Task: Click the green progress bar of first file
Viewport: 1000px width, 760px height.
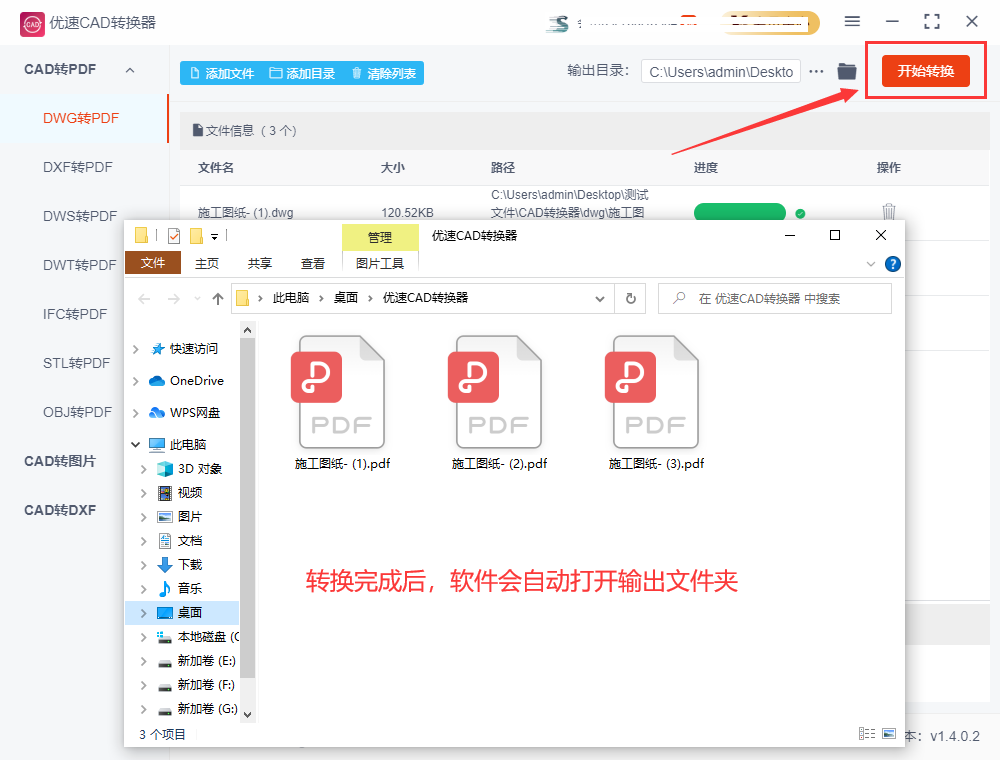Action: click(739, 212)
